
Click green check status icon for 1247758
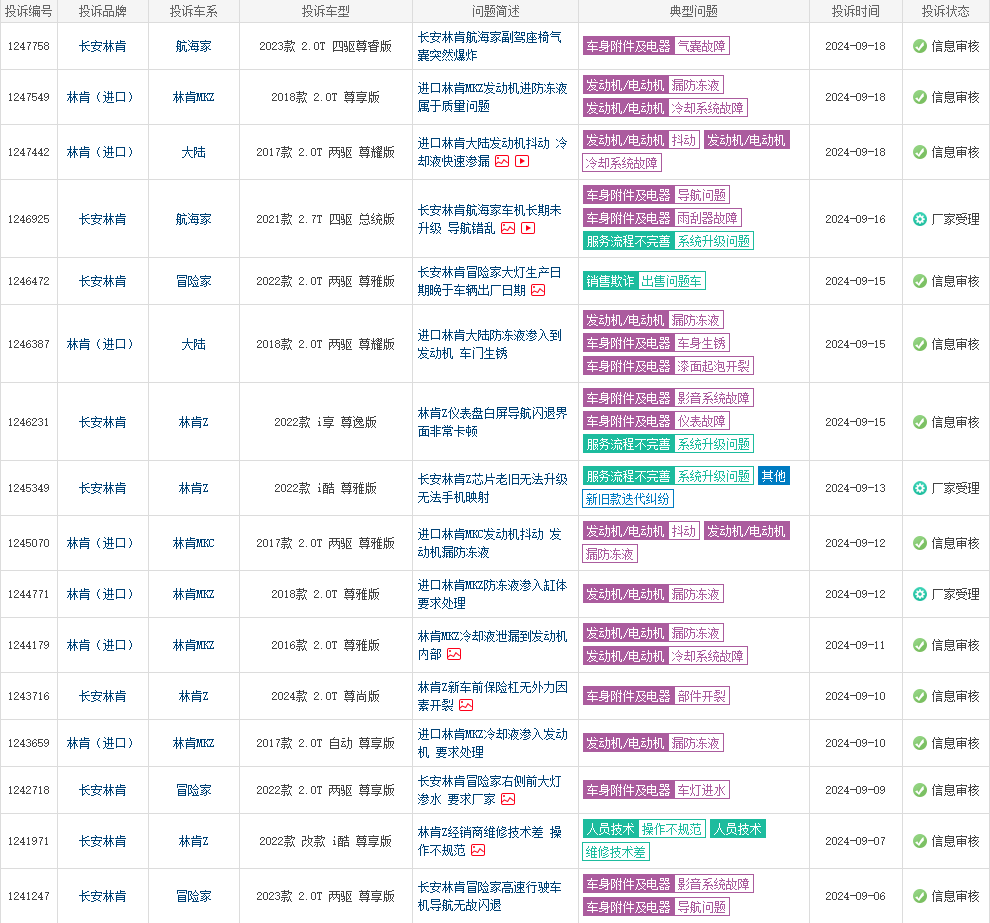click(x=920, y=46)
